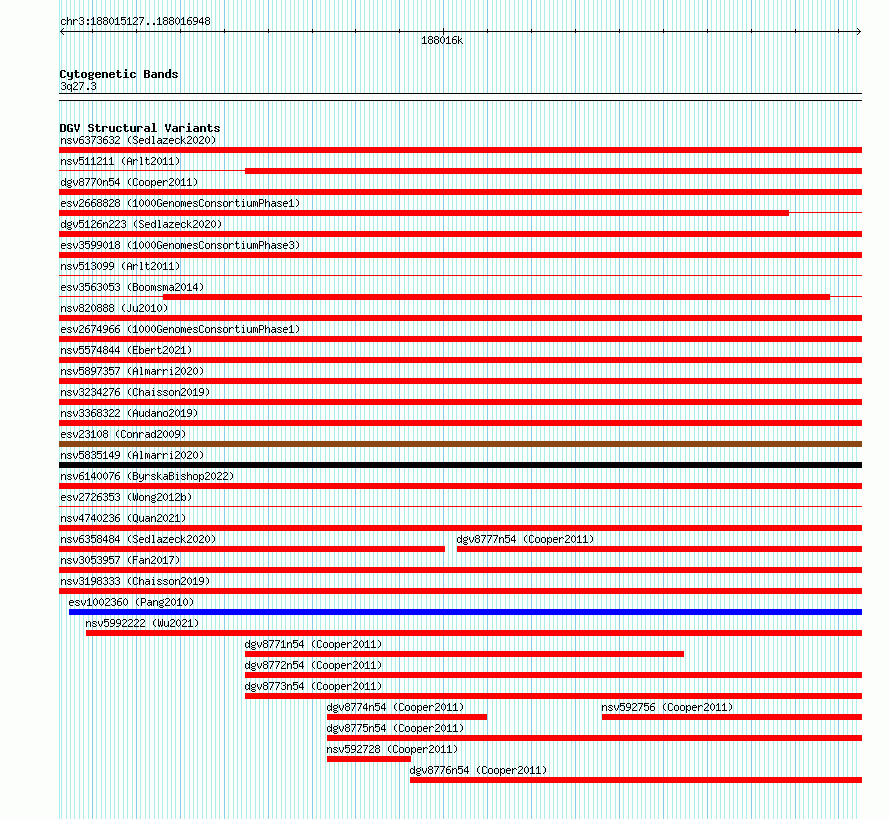Open dgv8774n54 (Cooper2011) label

pyautogui.click(x=395, y=707)
